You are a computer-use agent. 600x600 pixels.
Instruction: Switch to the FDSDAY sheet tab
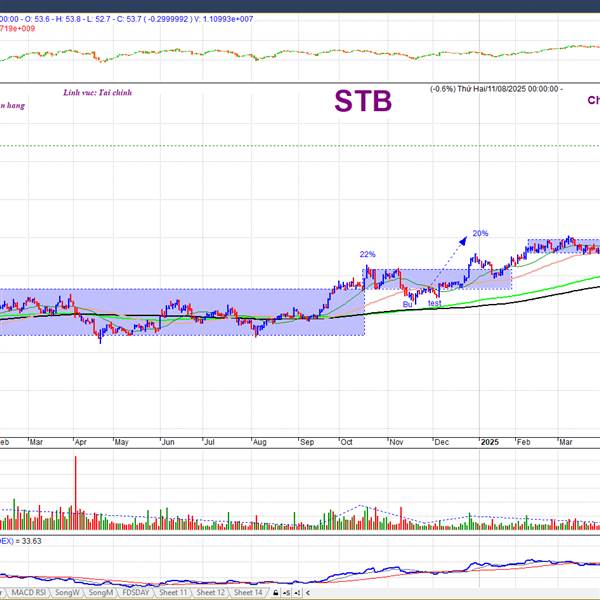pyautogui.click(x=136, y=592)
